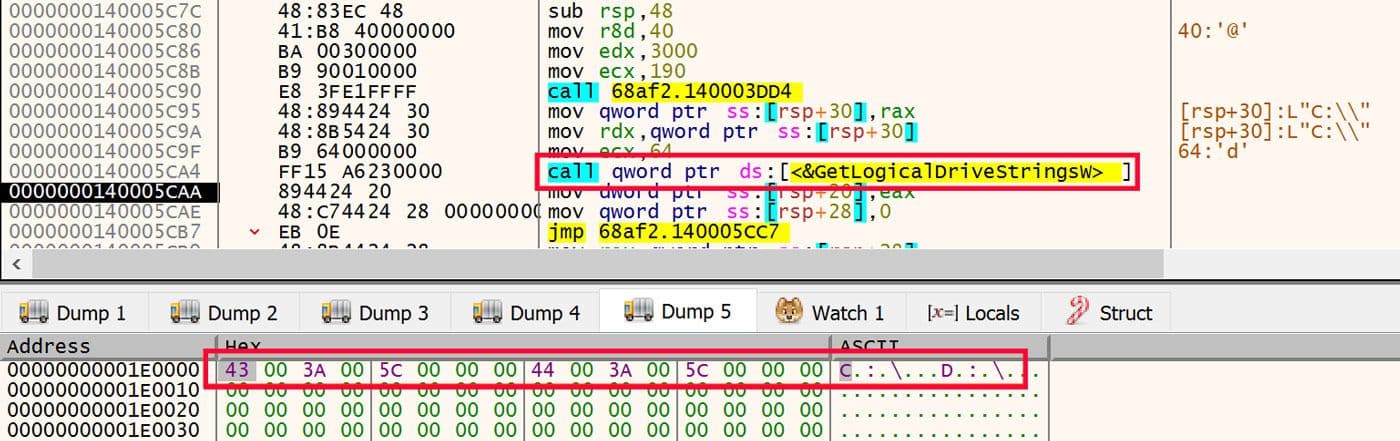This screenshot has width=1400, height=441.
Task: Click dump address 00000000001E0020
Action: point(105,410)
